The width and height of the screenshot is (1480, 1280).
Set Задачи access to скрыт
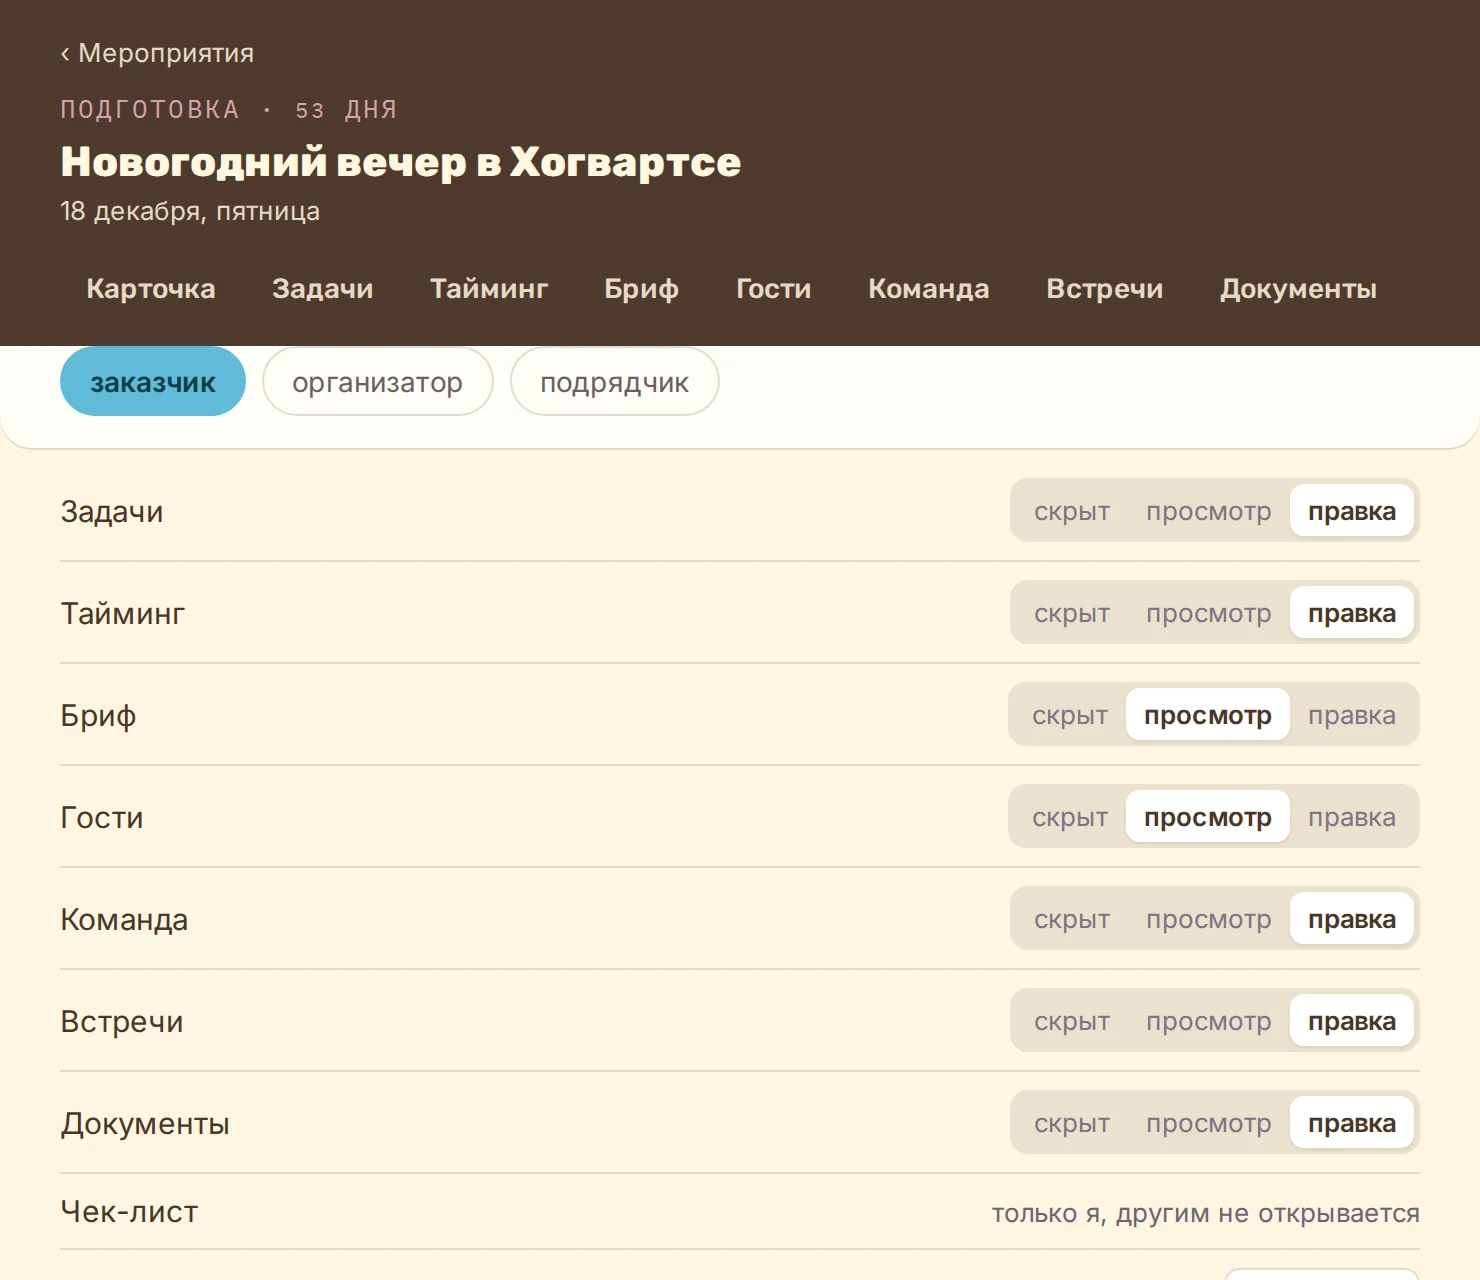pos(1072,511)
